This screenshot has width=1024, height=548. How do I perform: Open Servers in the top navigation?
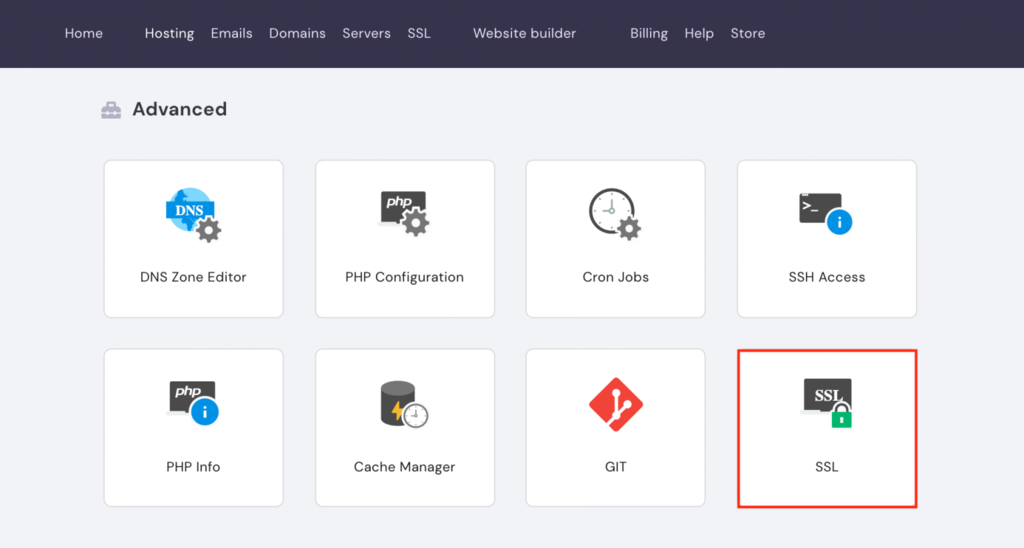(x=366, y=33)
